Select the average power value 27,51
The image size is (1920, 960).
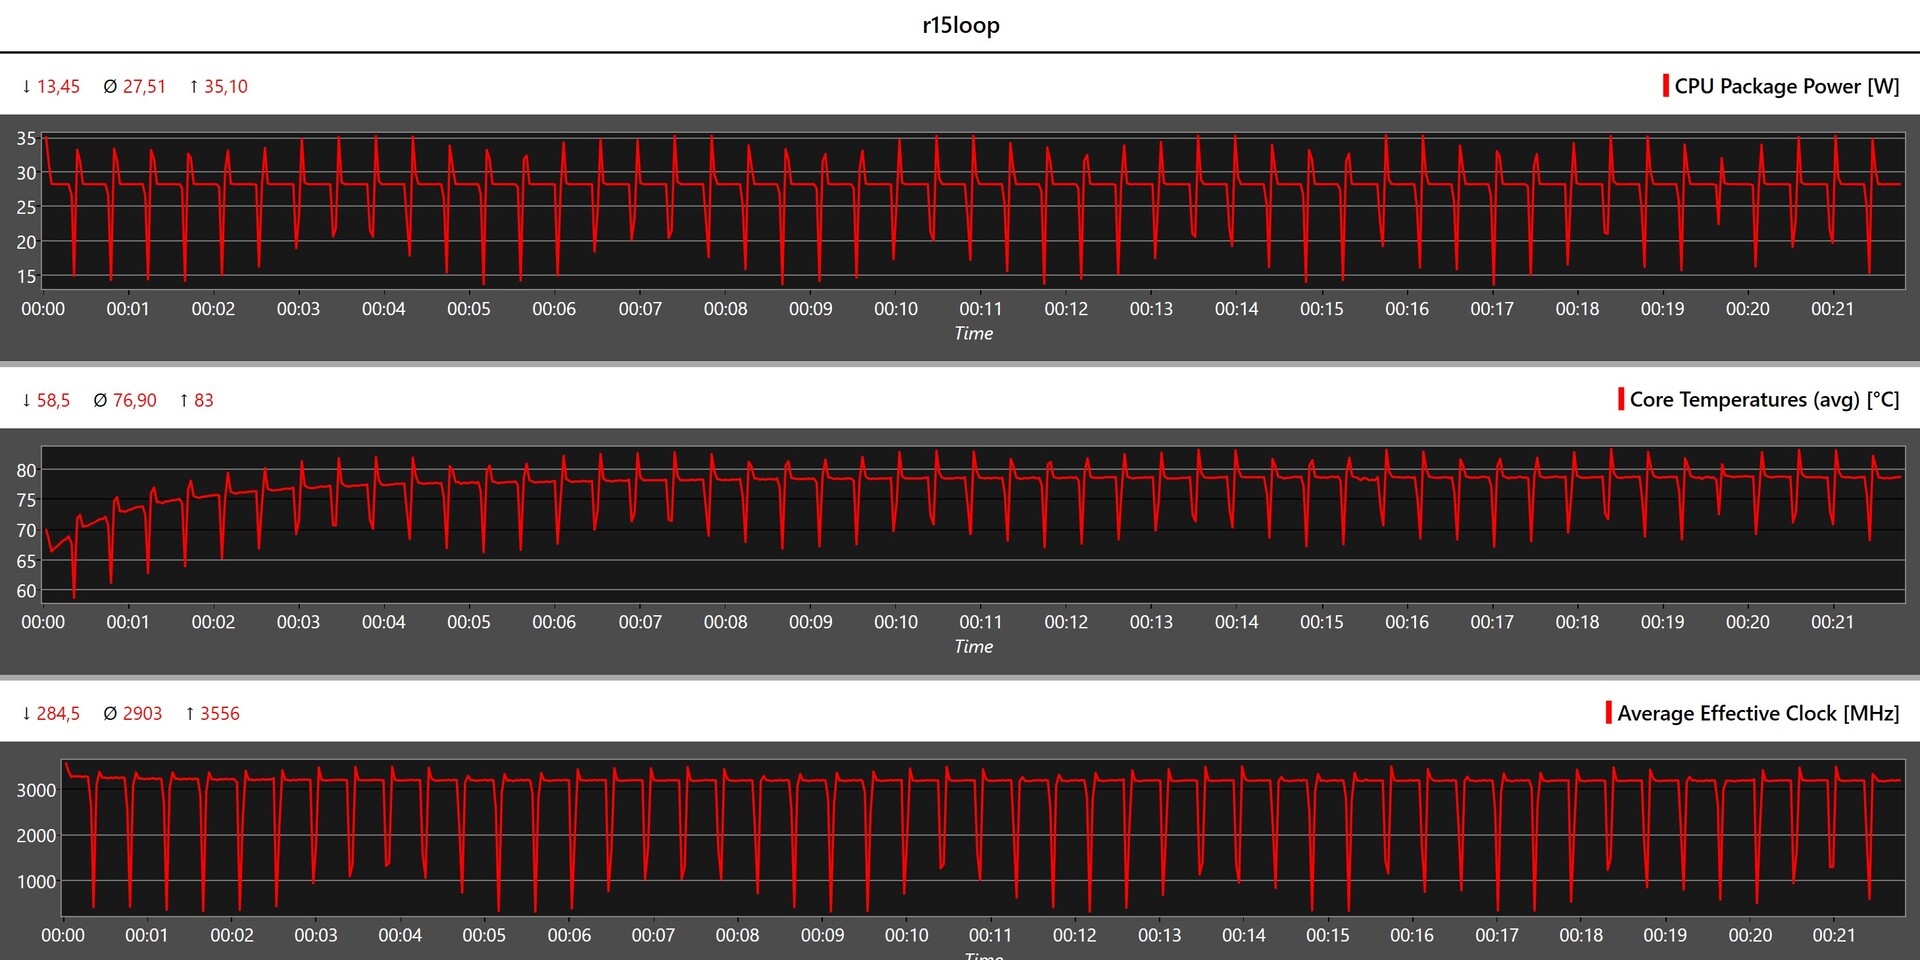144,87
